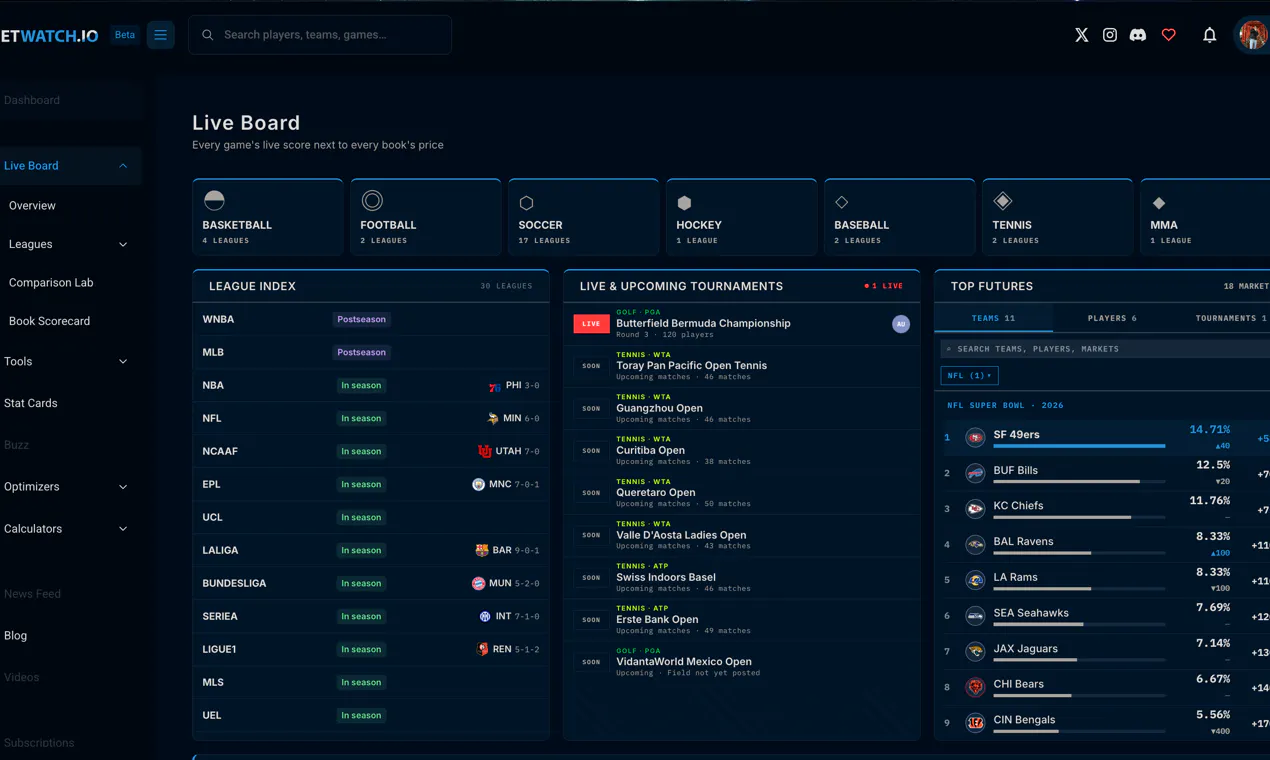Open Blog in the sidebar
This screenshot has width=1270, height=760.
pyautogui.click(x=15, y=636)
